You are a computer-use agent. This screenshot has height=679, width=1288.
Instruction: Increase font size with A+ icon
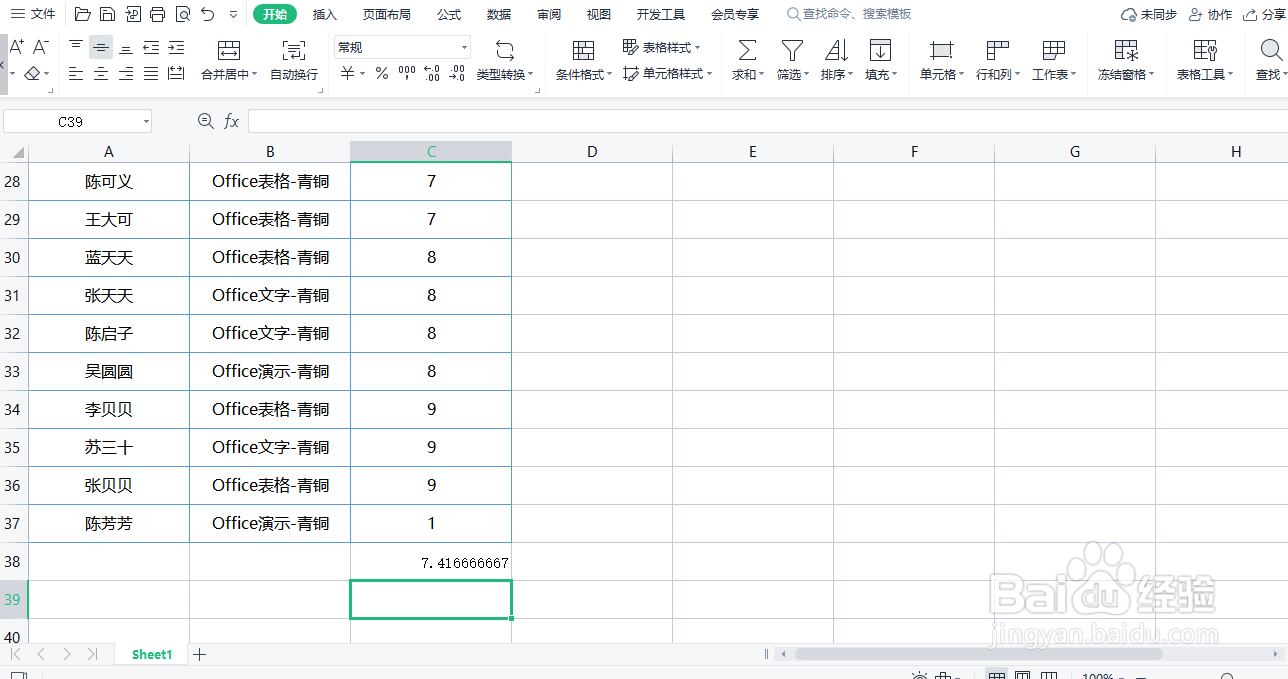click(x=16, y=48)
